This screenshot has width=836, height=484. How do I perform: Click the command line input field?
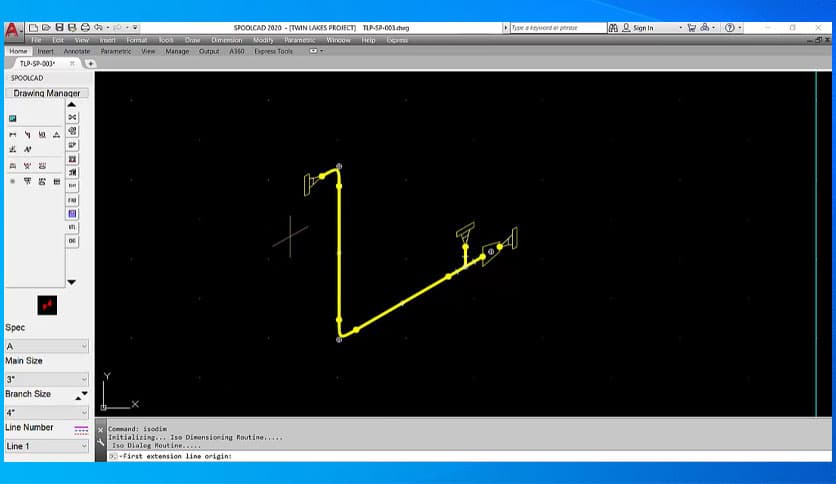click(469, 456)
